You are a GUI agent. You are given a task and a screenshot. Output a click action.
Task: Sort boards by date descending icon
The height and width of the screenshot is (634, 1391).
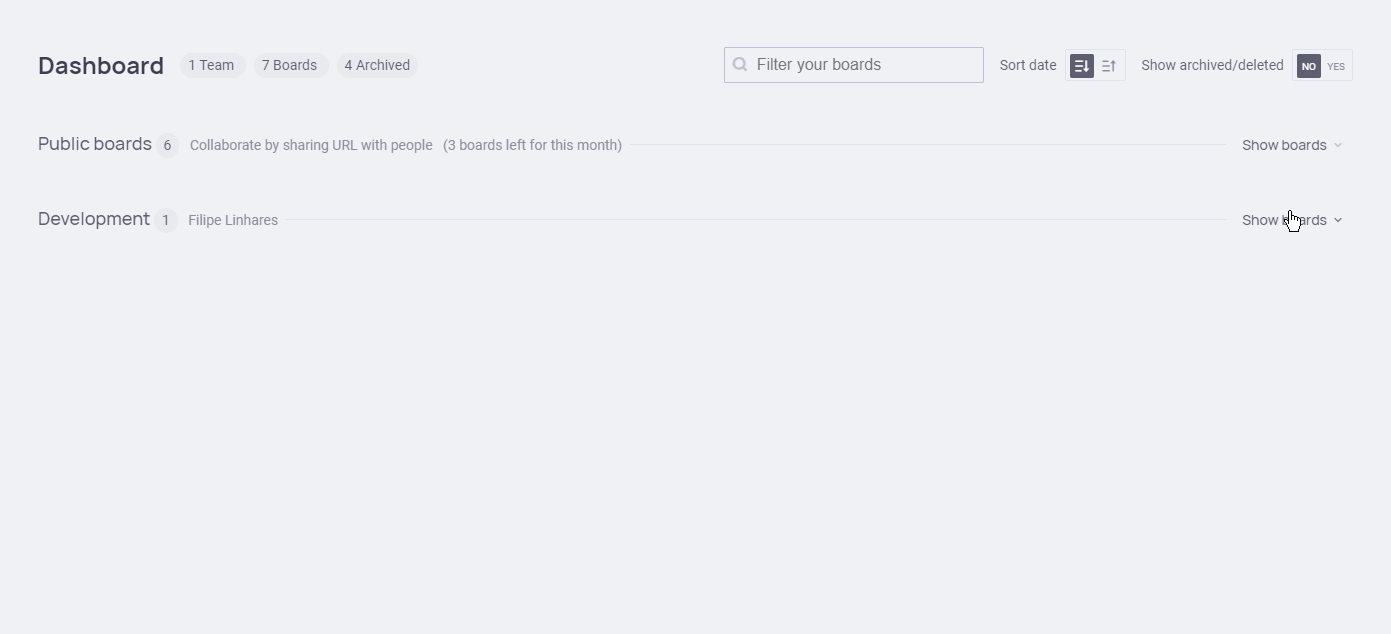tap(1081, 66)
